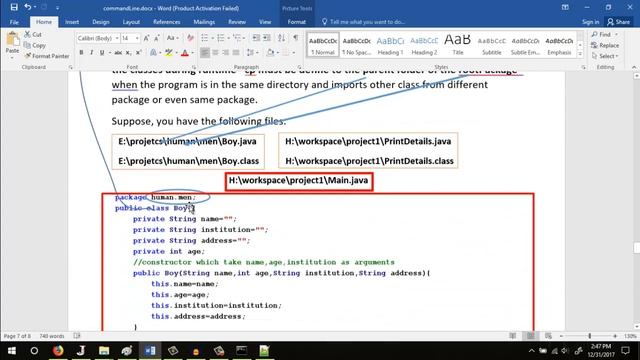Increase paragraph indent
Viewport: 640px width, 360px height.
tap(267, 38)
